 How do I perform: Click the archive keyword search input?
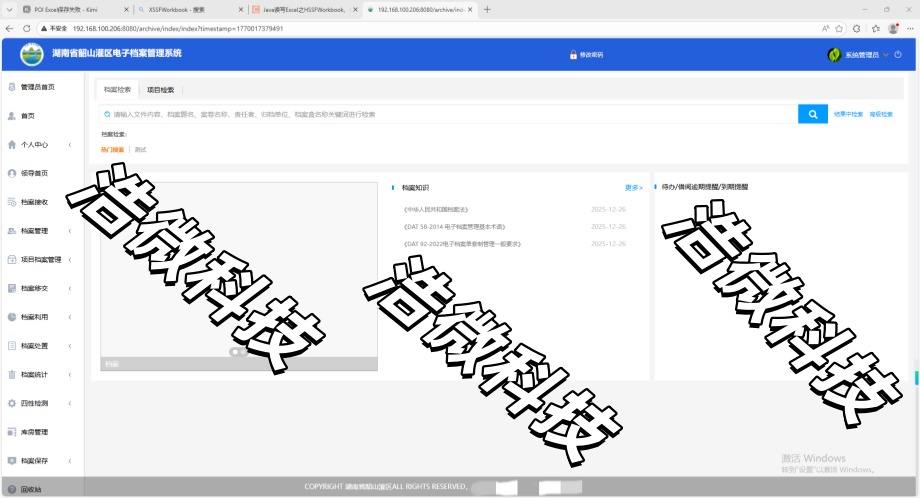449,114
